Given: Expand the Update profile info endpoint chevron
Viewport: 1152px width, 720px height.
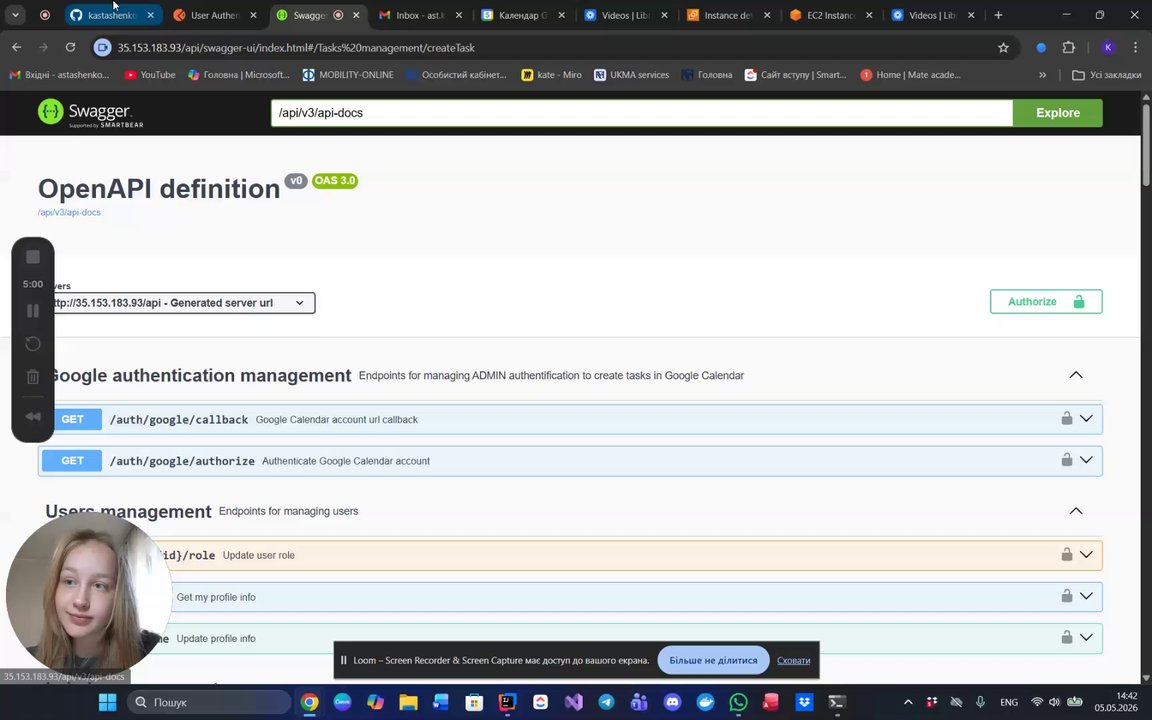Looking at the screenshot, I should tap(1086, 637).
